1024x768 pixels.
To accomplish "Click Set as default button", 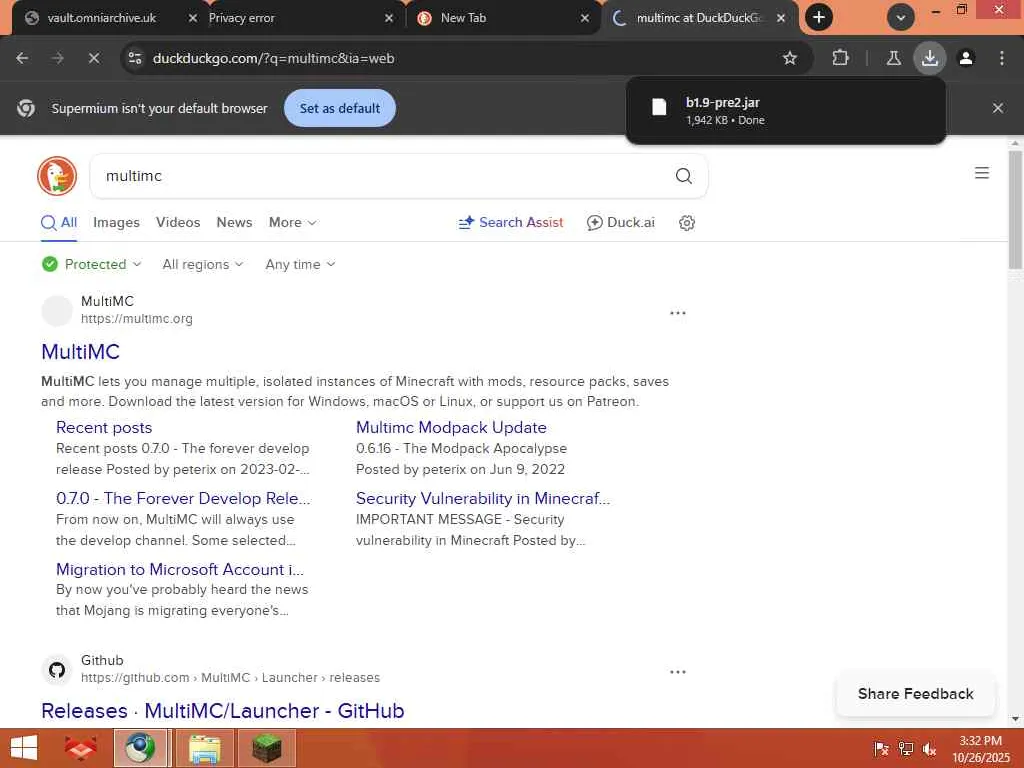I will point(340,108).
